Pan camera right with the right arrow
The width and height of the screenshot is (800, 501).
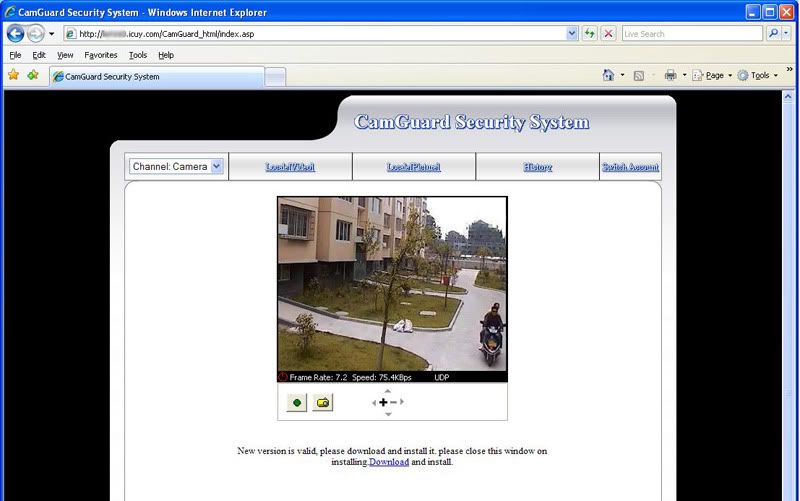tap(402, 402)
